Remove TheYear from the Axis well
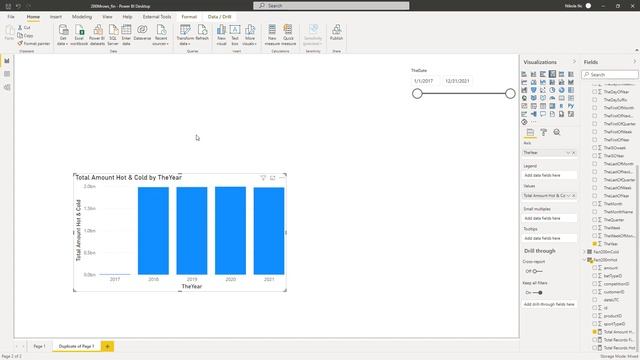 [x=573, y=153]
